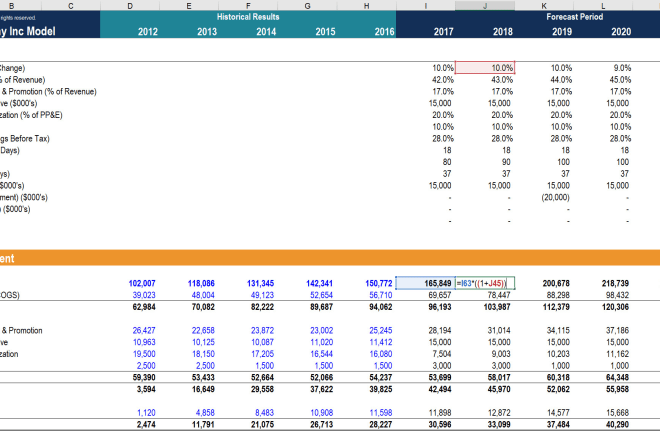Click the tax value 1,120
660x440 pixels.
click(x=146, y=413)
